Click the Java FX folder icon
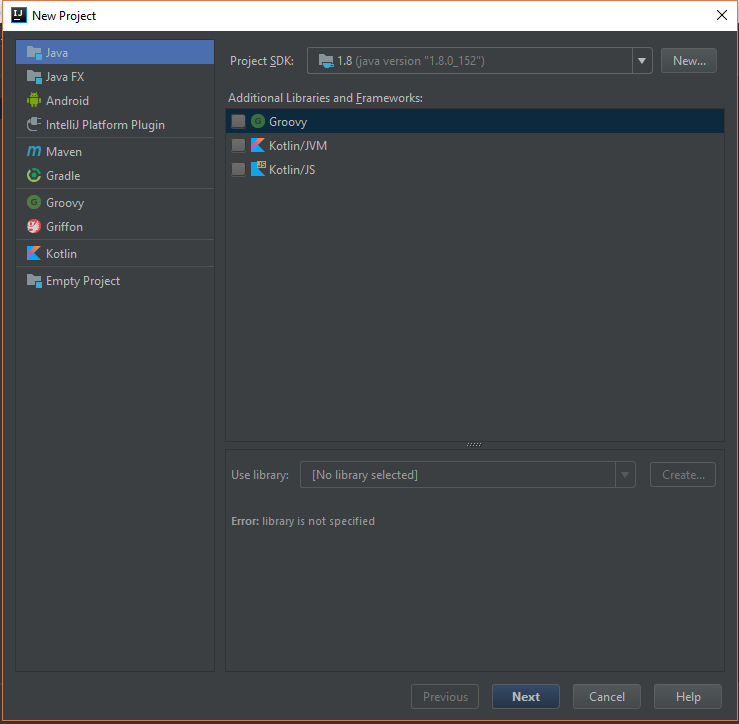 [34, 76]
